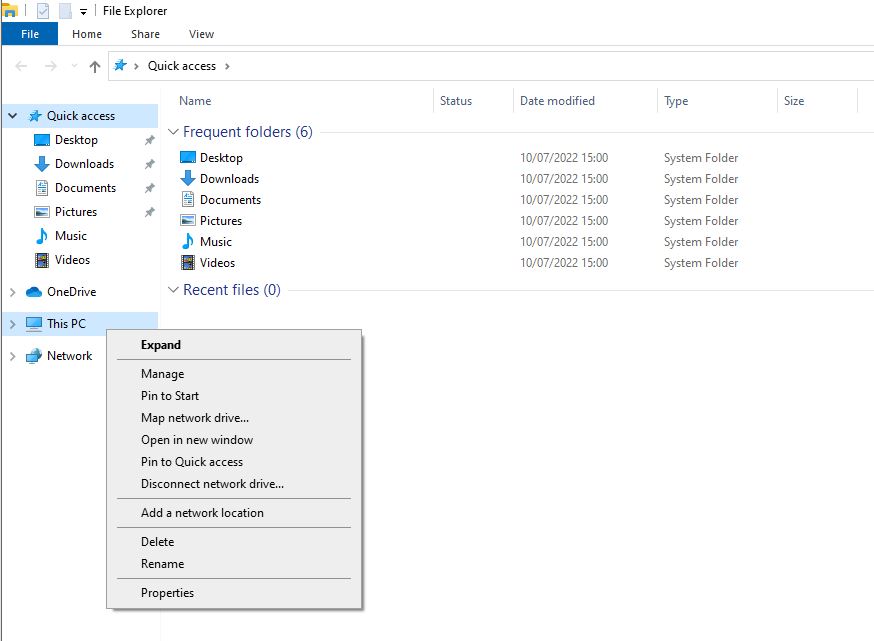The image size is (874, 641).
Task: Click the Up arrow navigation icon
Action: coord(95,66)
